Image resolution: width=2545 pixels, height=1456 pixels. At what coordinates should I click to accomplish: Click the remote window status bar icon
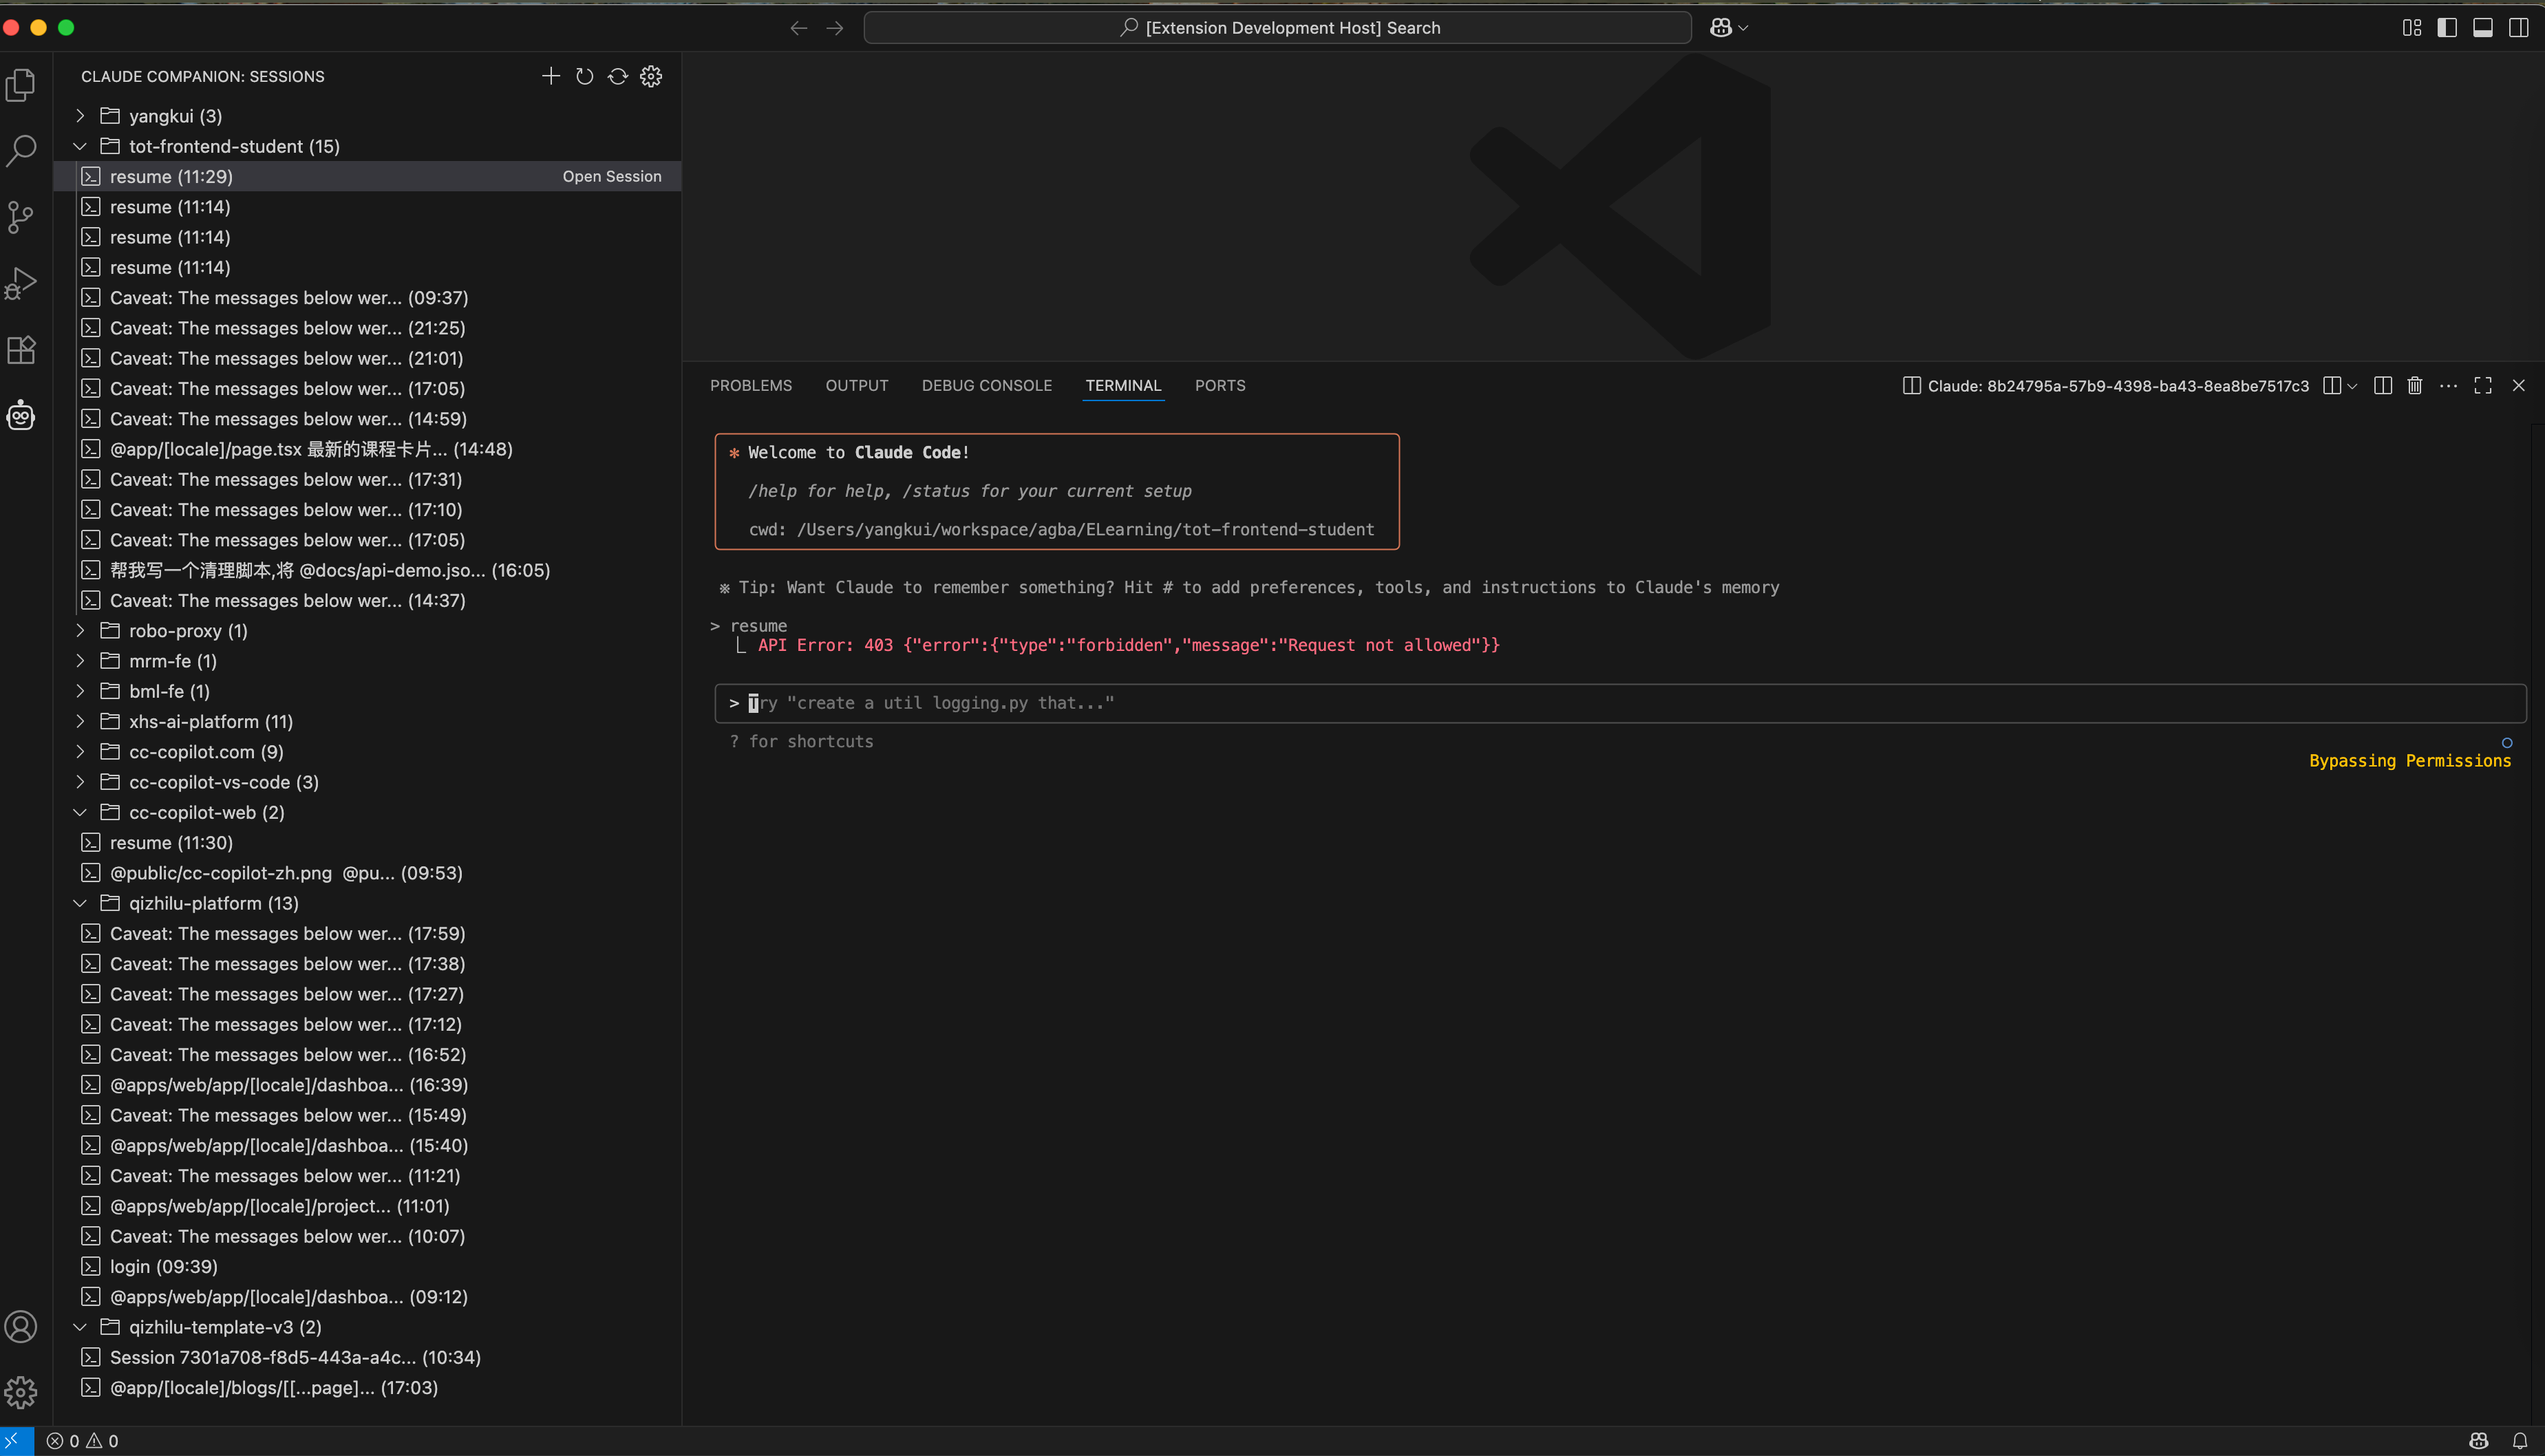pyautogui.click(x=16, y=1441)
